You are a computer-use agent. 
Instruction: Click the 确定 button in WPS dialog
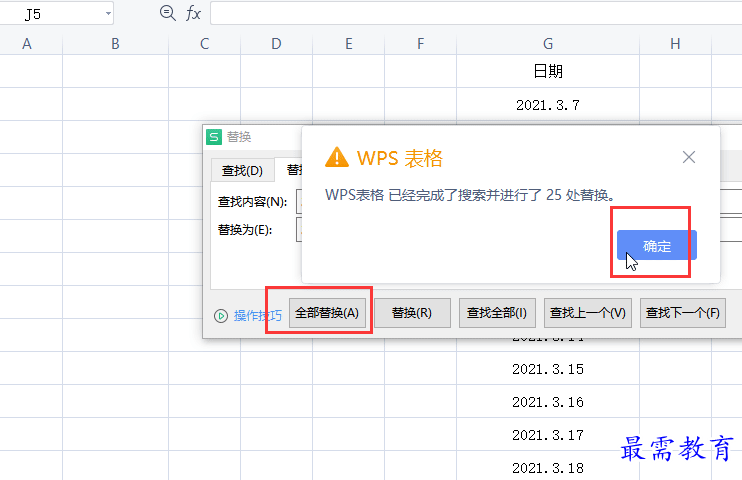pyautogui.click(x=656, y=245)
